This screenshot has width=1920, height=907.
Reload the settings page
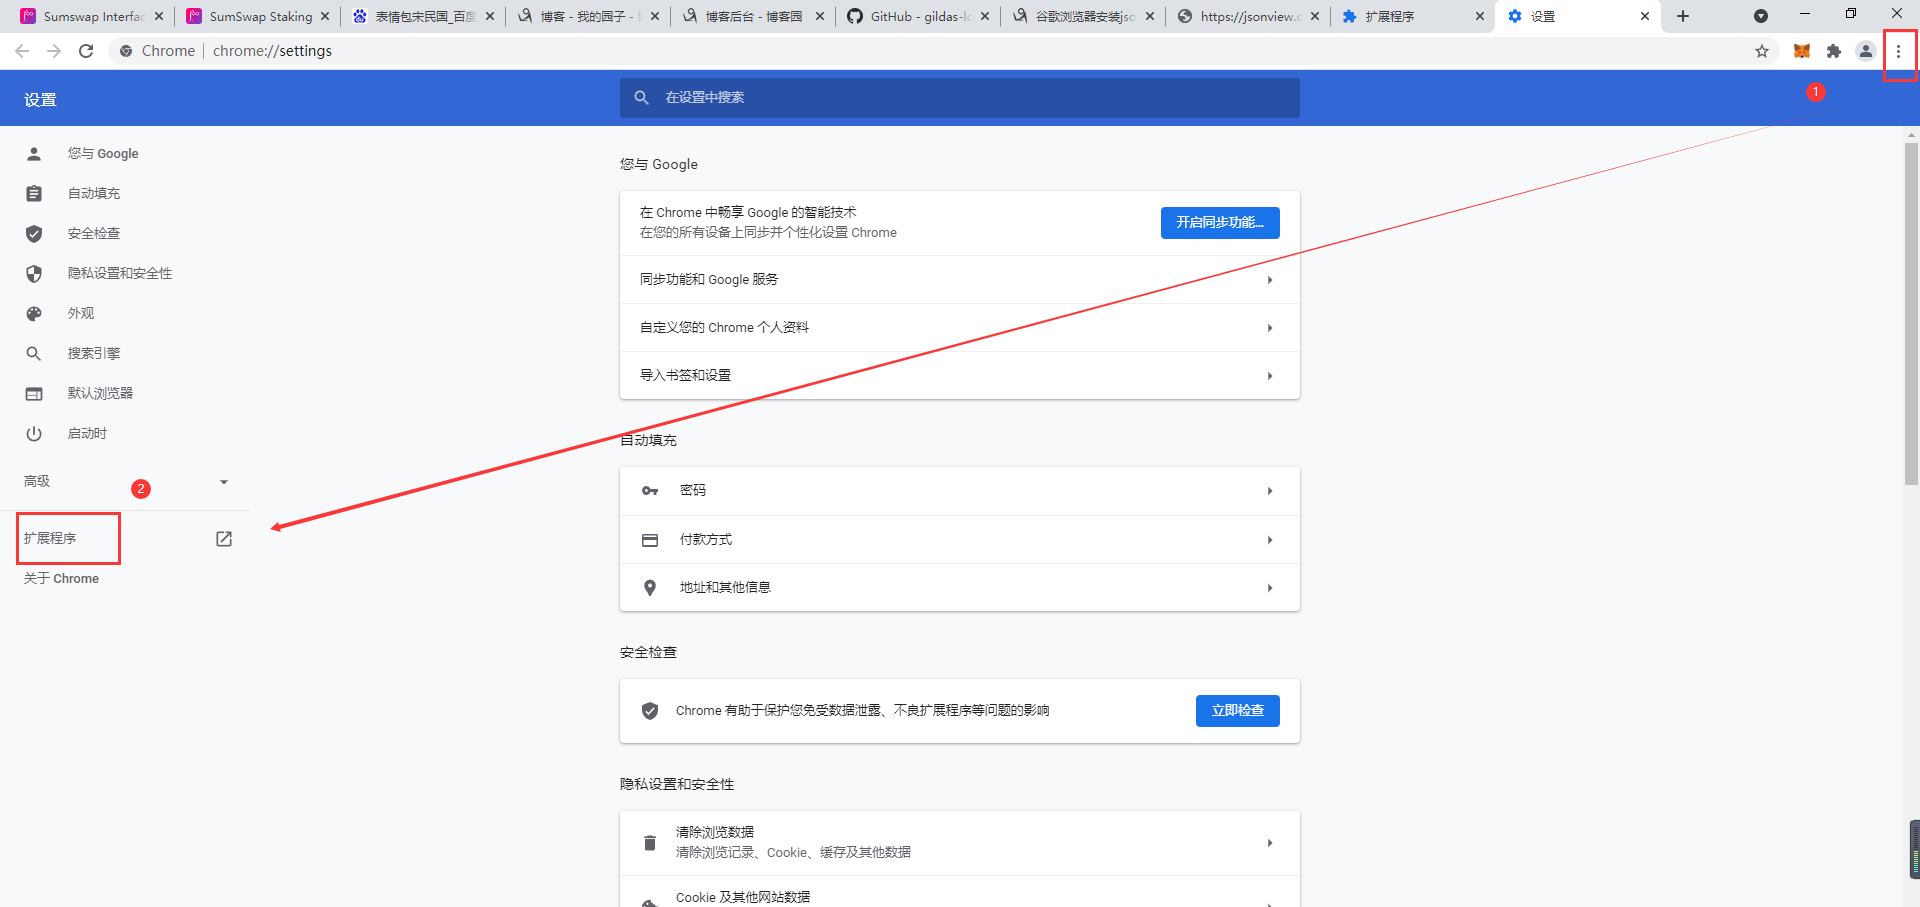86,51
